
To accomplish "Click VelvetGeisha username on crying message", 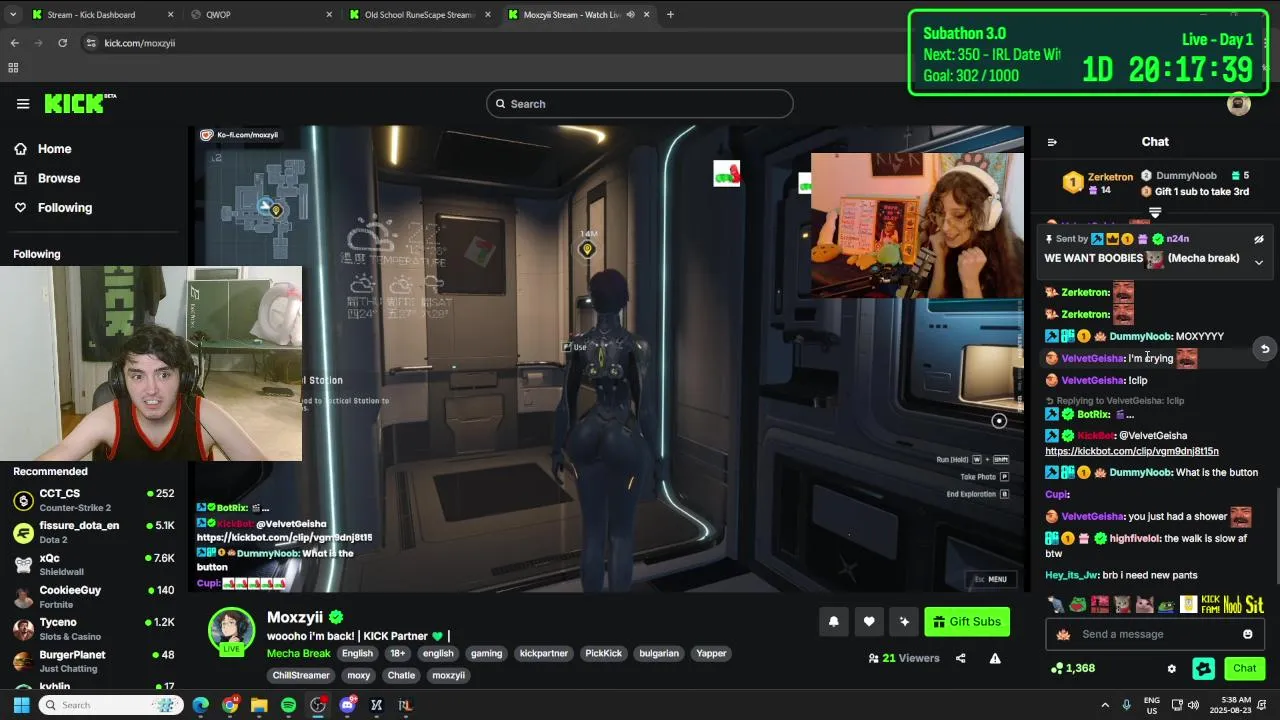I will [x=1093, y=358].
